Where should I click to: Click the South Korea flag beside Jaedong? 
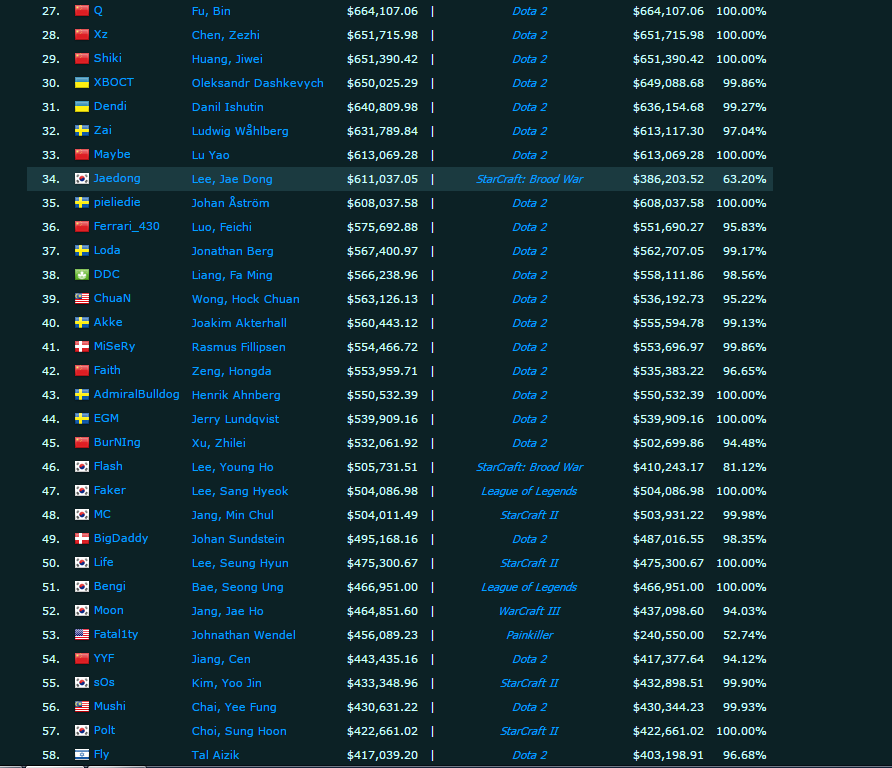coord(82,179)
